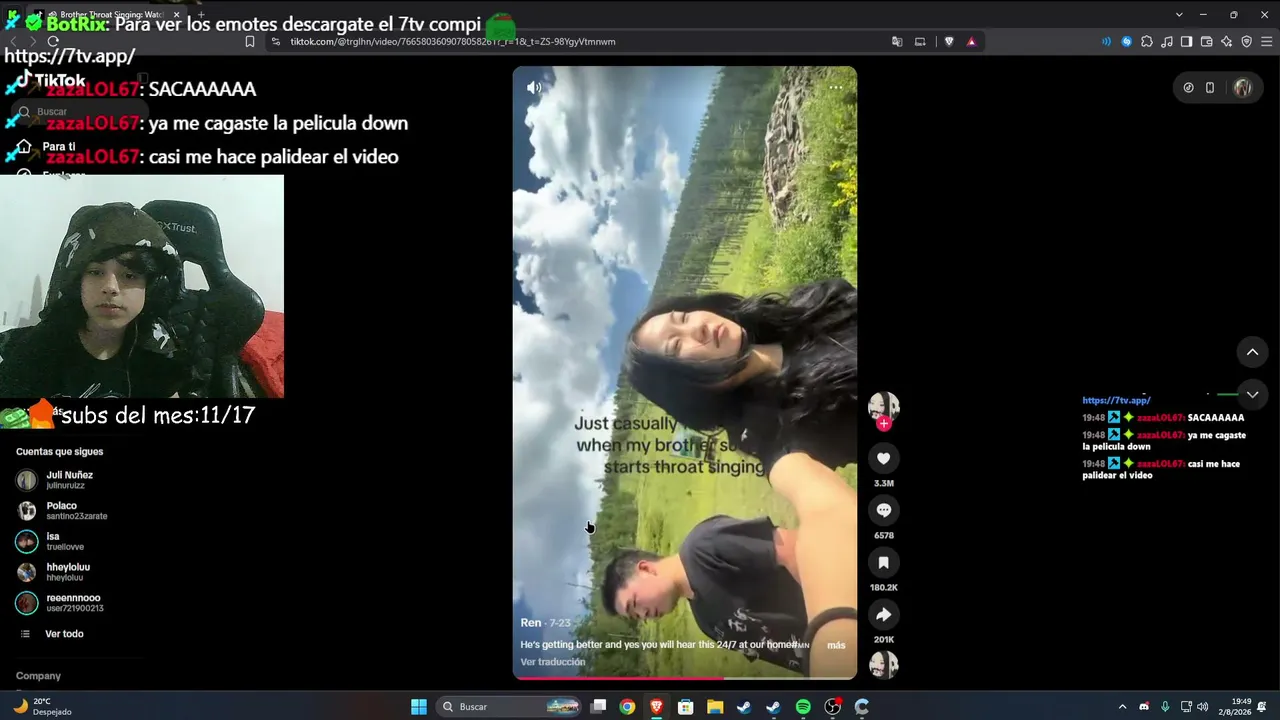Reload the page with refresh button
This screenshot has height=720, width=1280.
(x=53, y=42)
